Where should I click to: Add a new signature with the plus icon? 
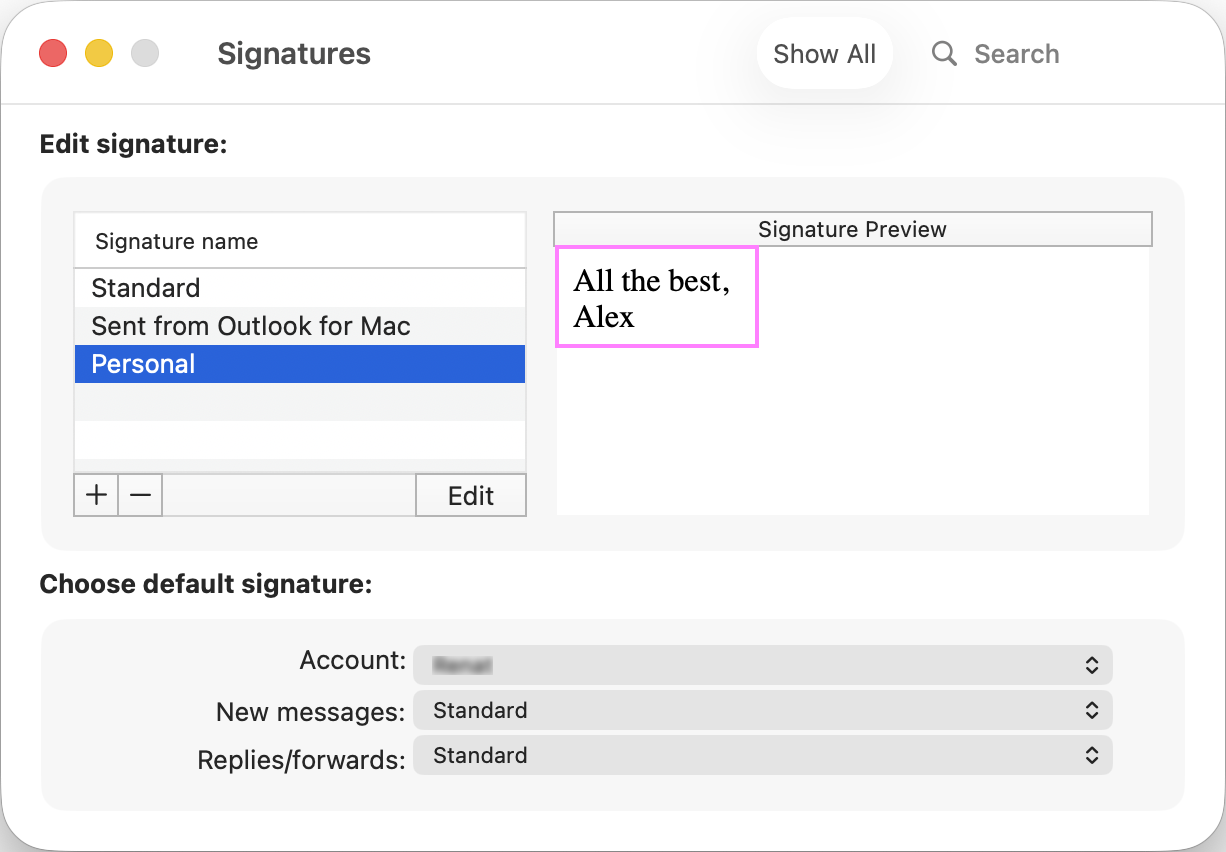click(x=95, y=494)
